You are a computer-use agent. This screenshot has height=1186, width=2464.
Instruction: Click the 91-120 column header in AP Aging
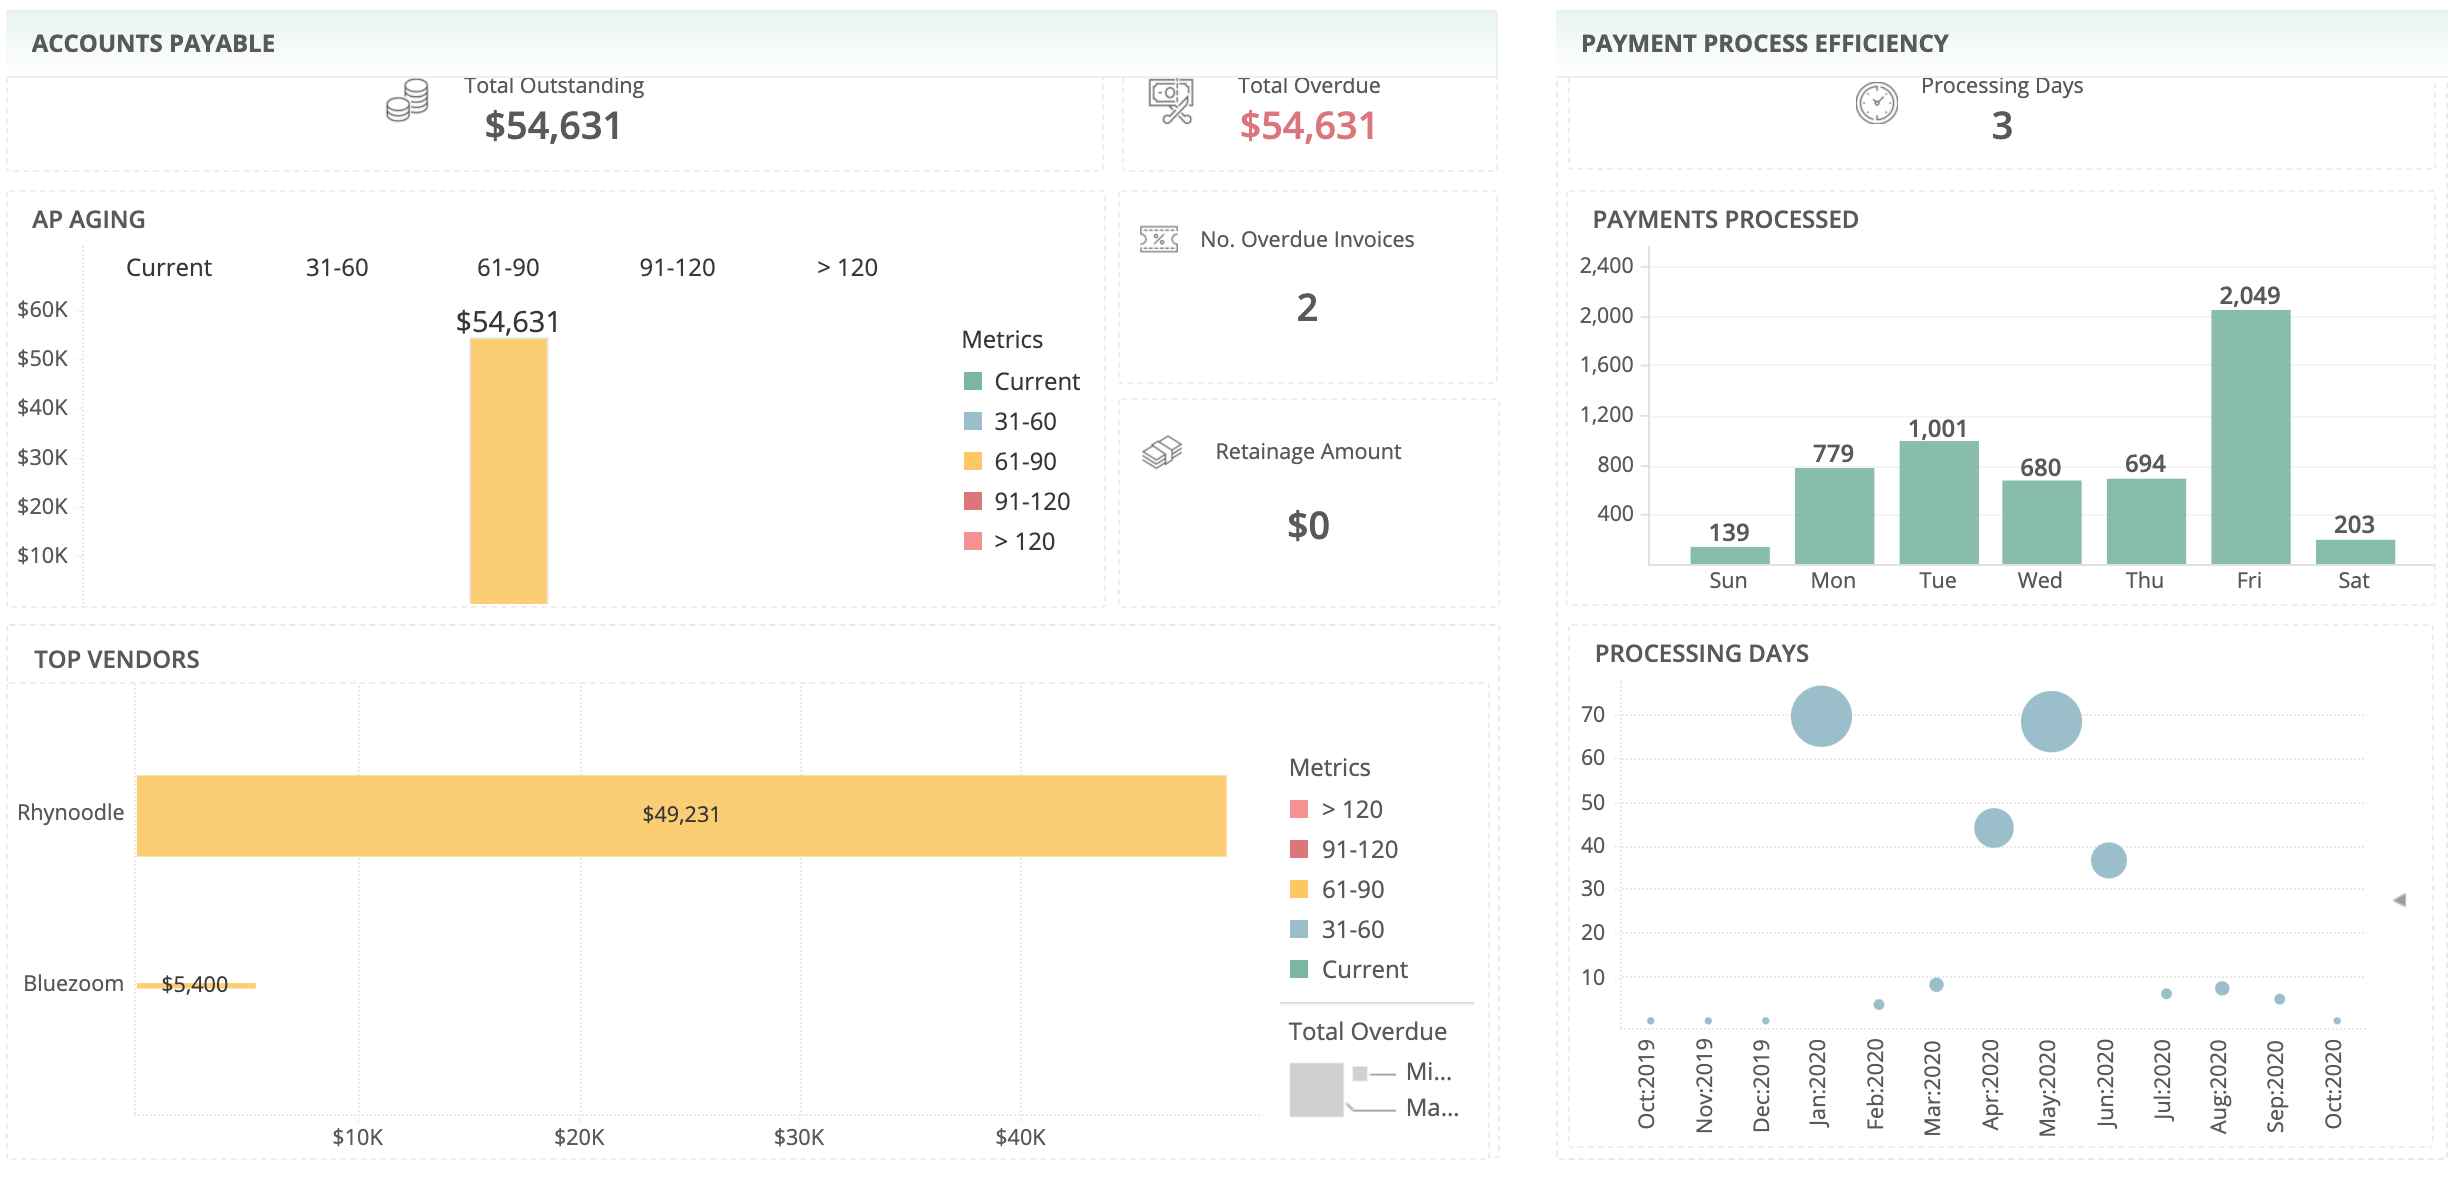pos(677,268)
